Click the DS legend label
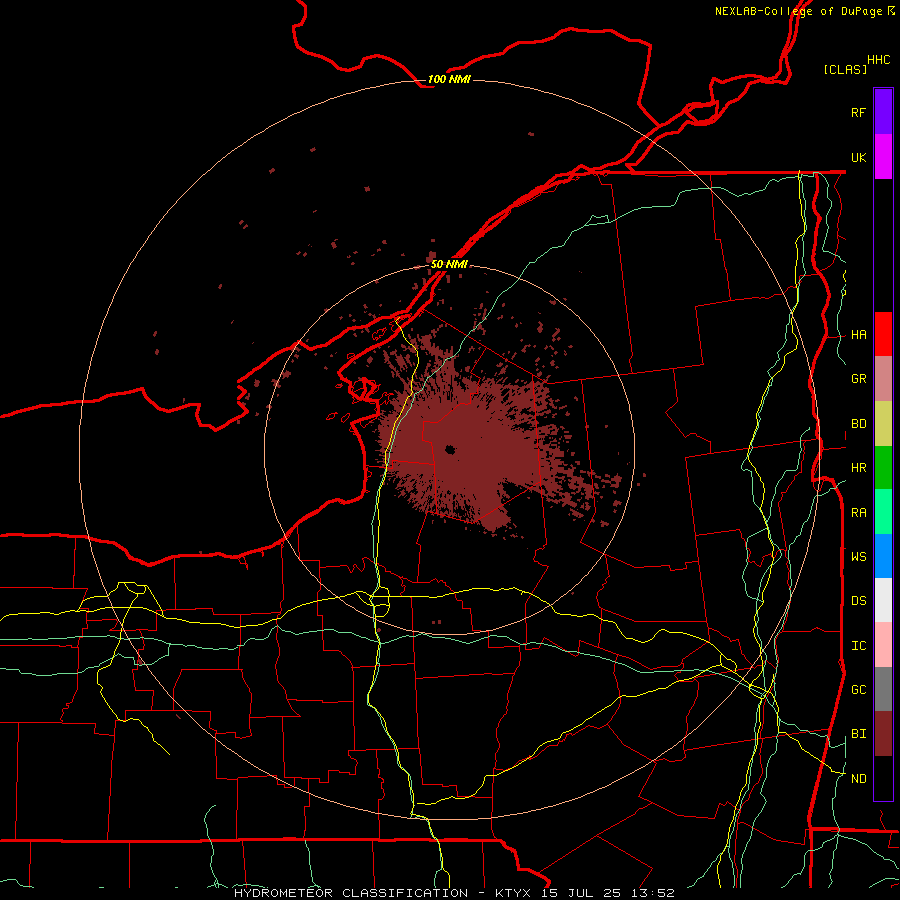Screen dimensions: 900x900 (x=858, y=601)
